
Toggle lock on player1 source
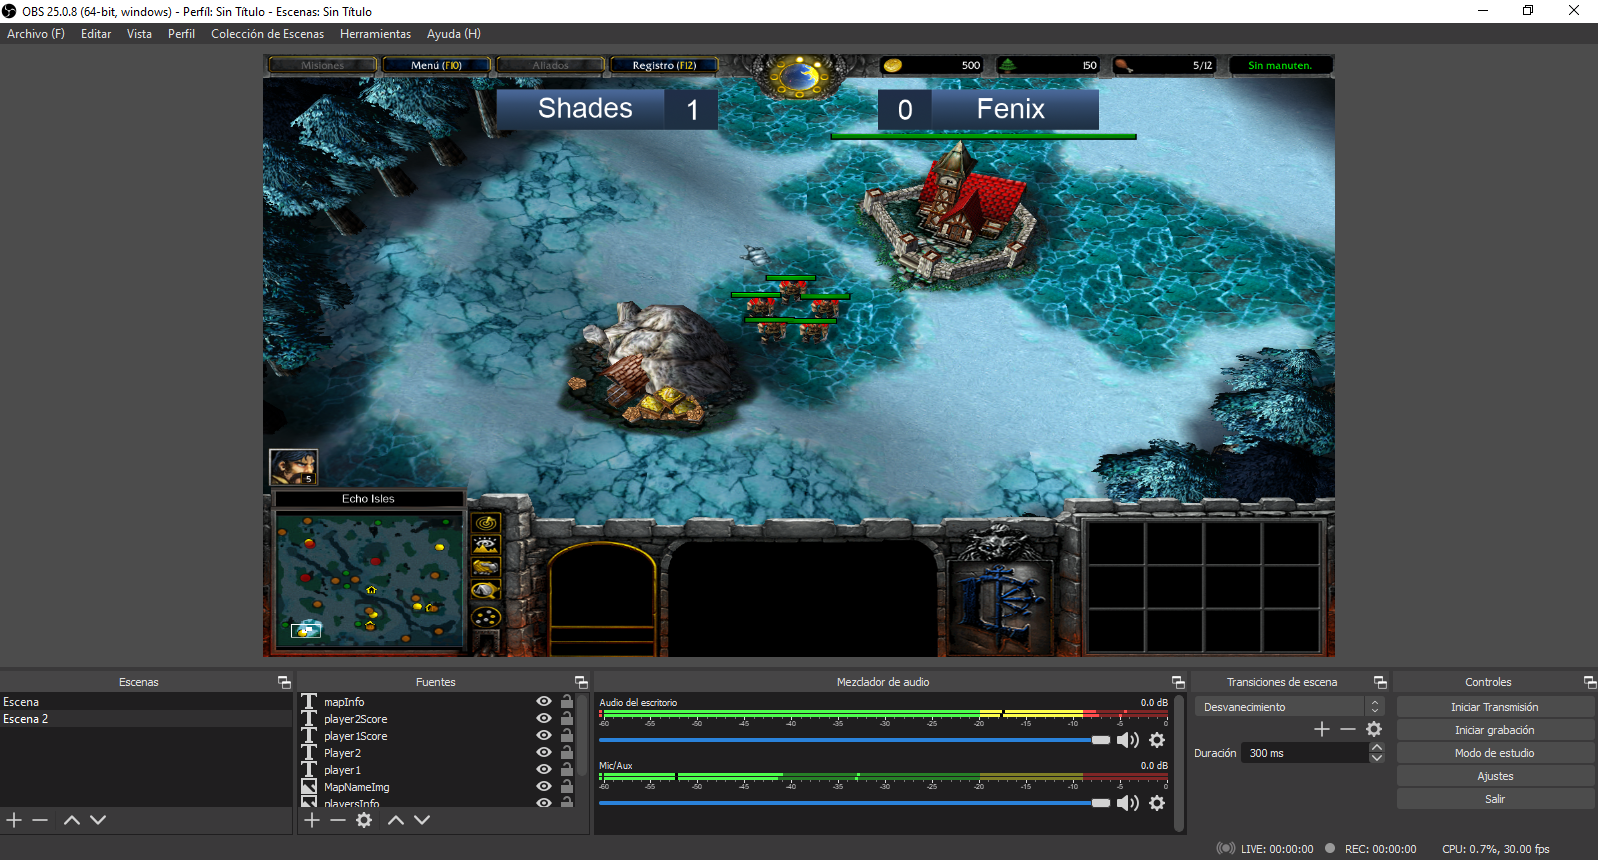pyautogui.click(x=567, y=770)
